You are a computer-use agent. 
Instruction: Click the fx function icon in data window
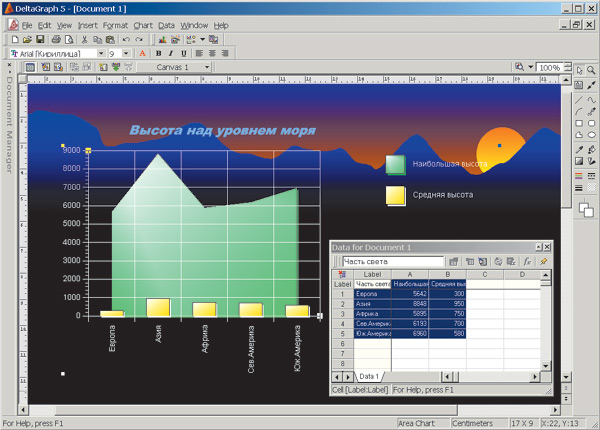pyautogui.click(x=526, y=261)
